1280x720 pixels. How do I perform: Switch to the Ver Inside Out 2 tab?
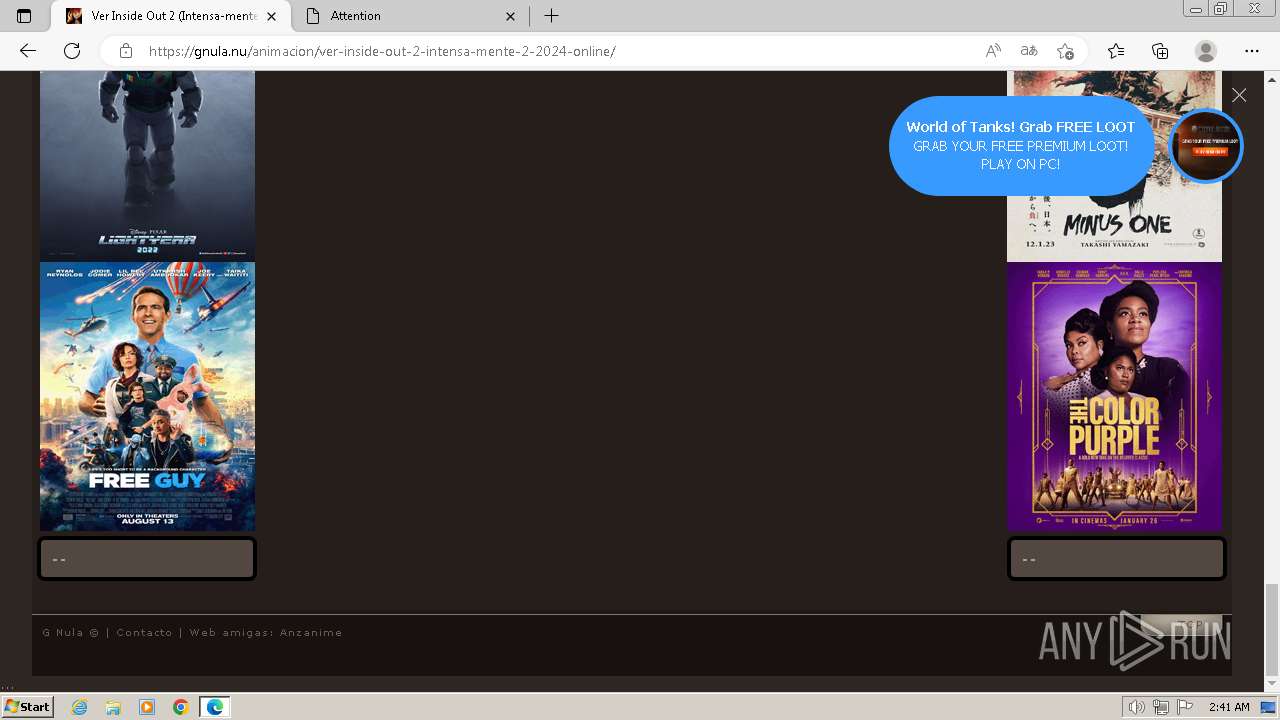tap(171, 16)
